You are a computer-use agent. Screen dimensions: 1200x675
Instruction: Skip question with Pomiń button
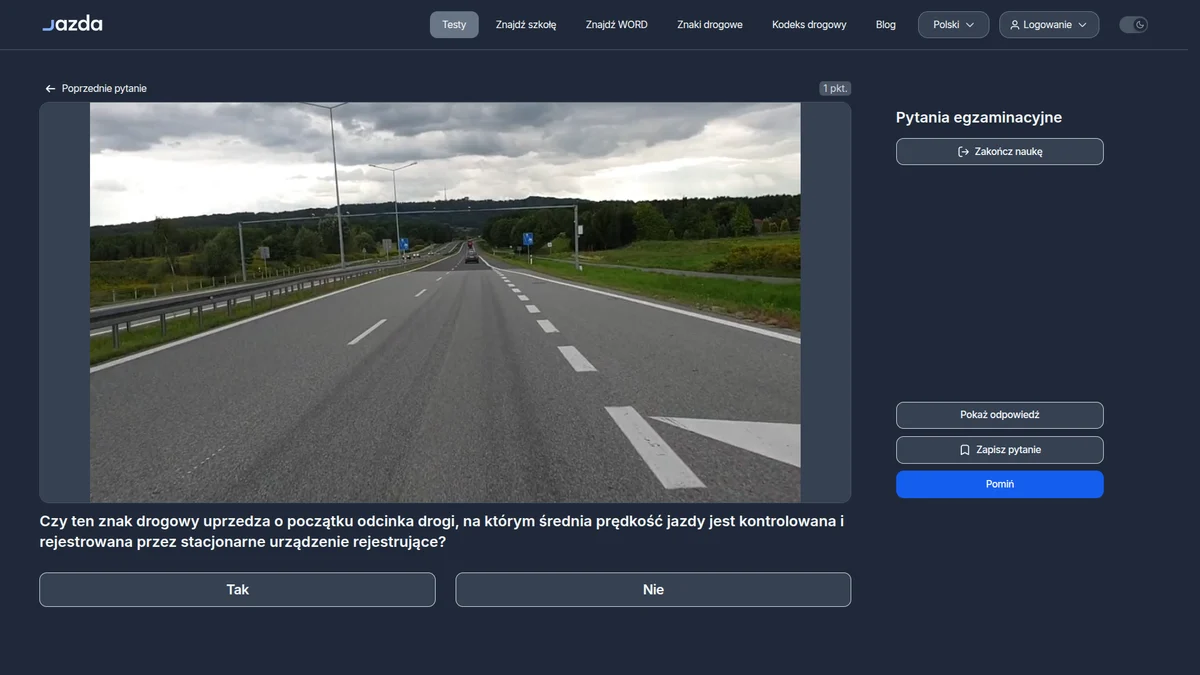point(1000,484)
